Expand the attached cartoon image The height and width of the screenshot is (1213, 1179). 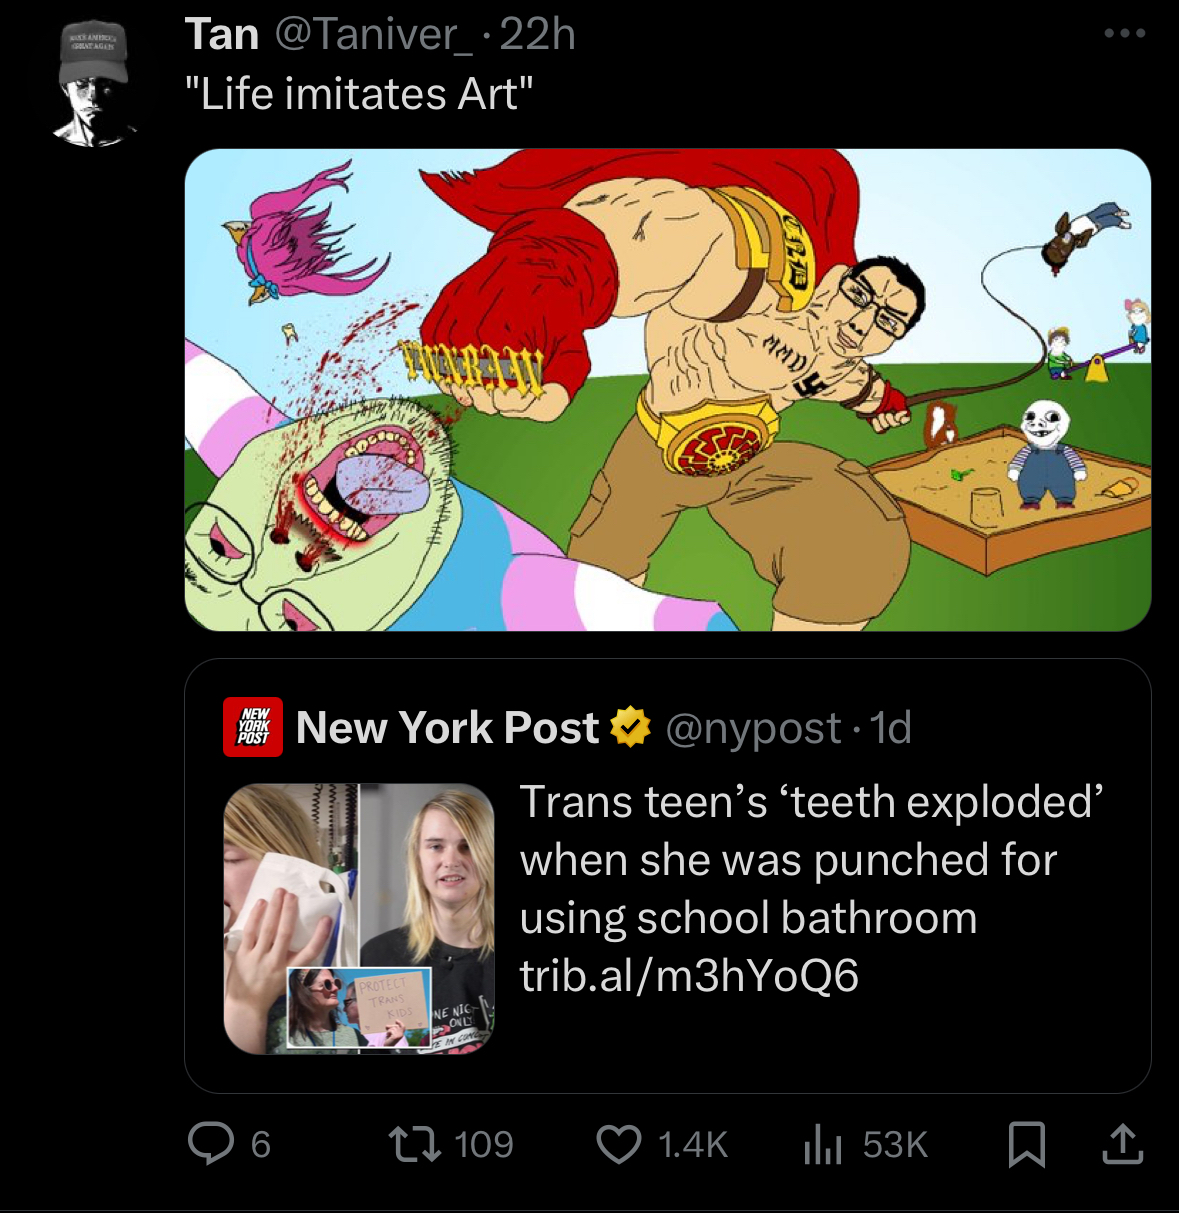coord(667,390)
